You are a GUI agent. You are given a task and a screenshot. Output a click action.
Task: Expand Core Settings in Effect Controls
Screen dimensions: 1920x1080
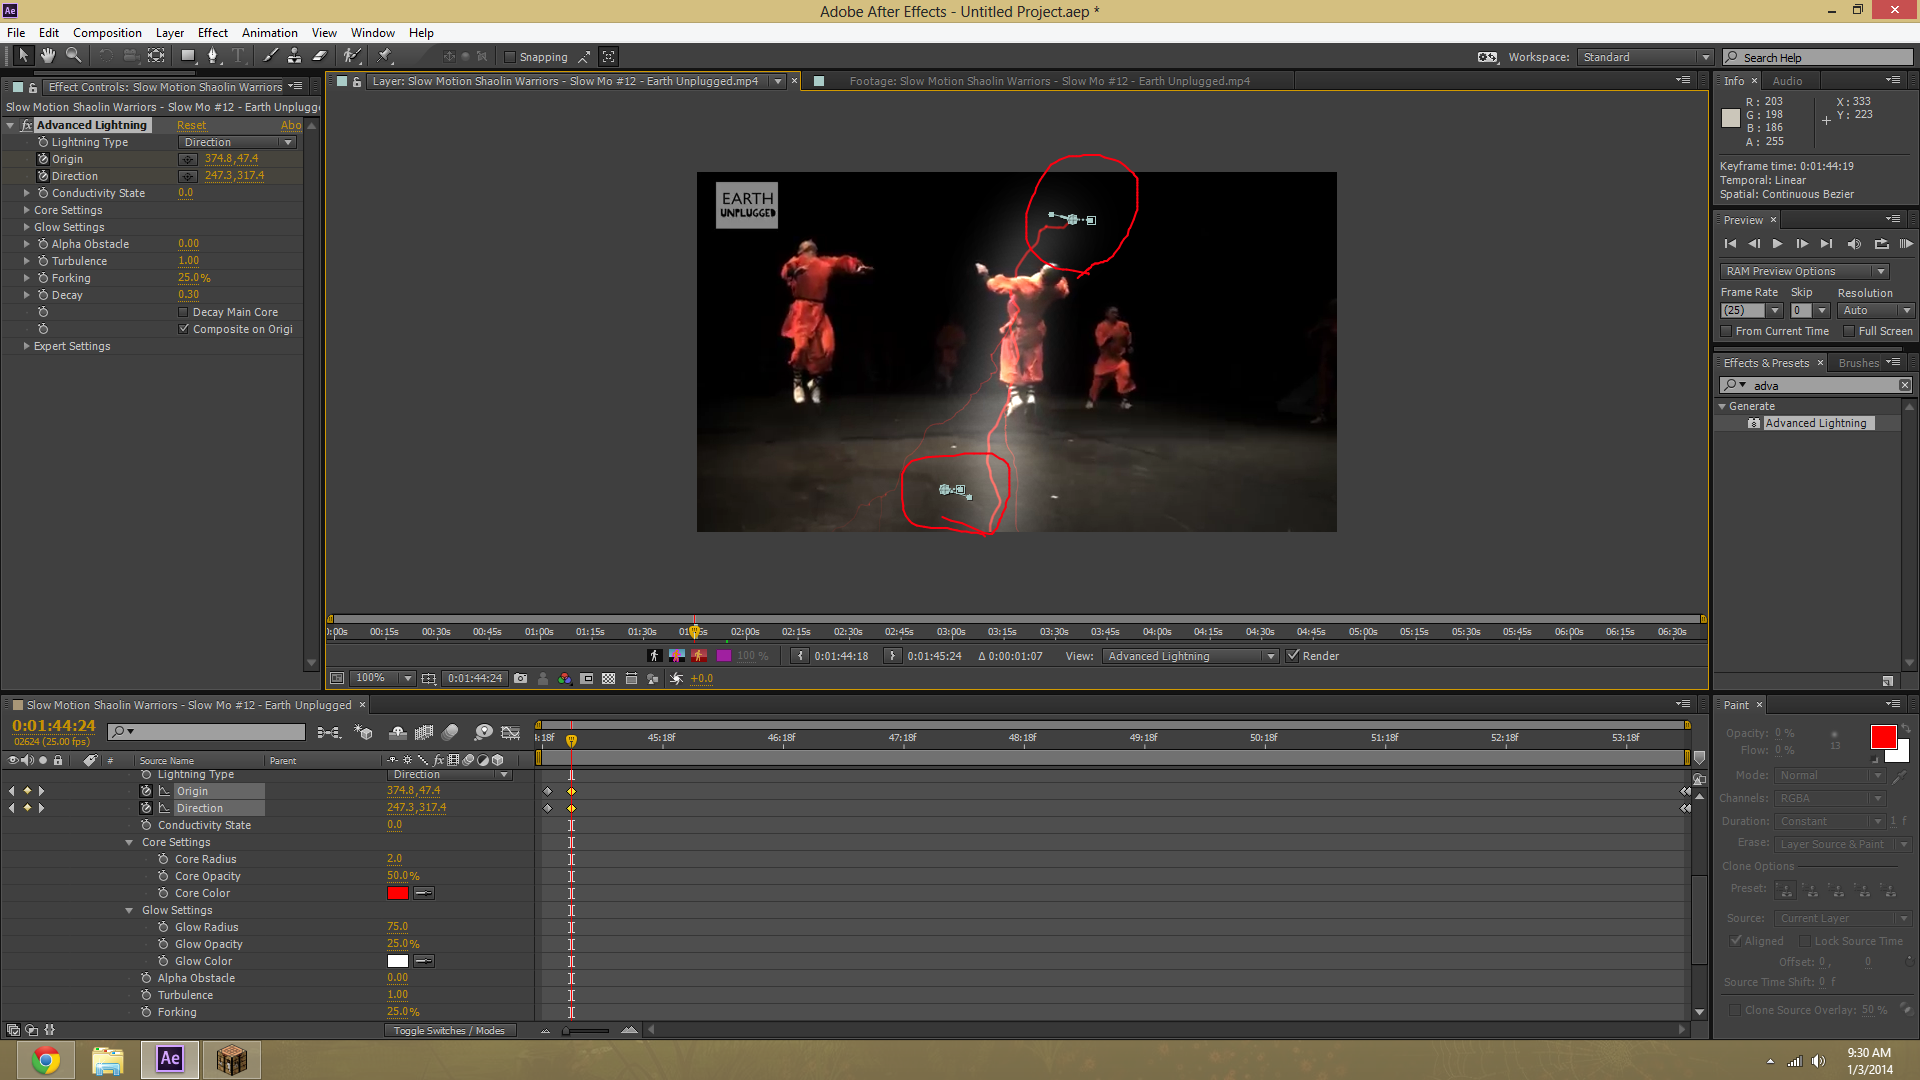[x=26, y=210]
